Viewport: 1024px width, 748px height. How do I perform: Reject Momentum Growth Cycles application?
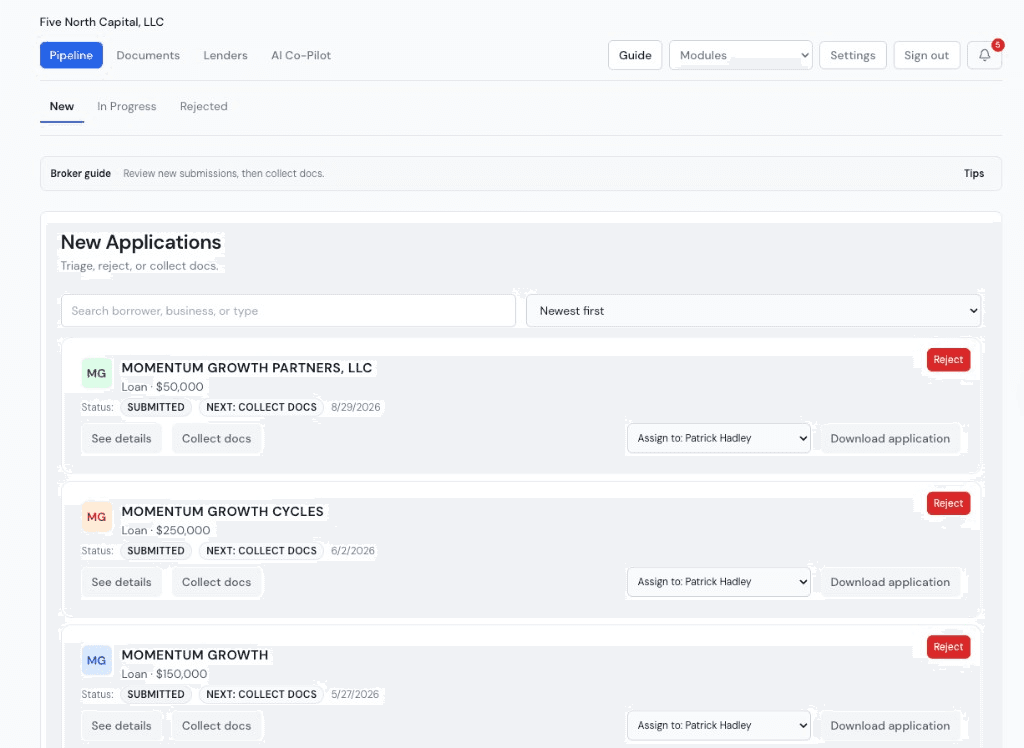pyautogui.click(x=948, y=504)
